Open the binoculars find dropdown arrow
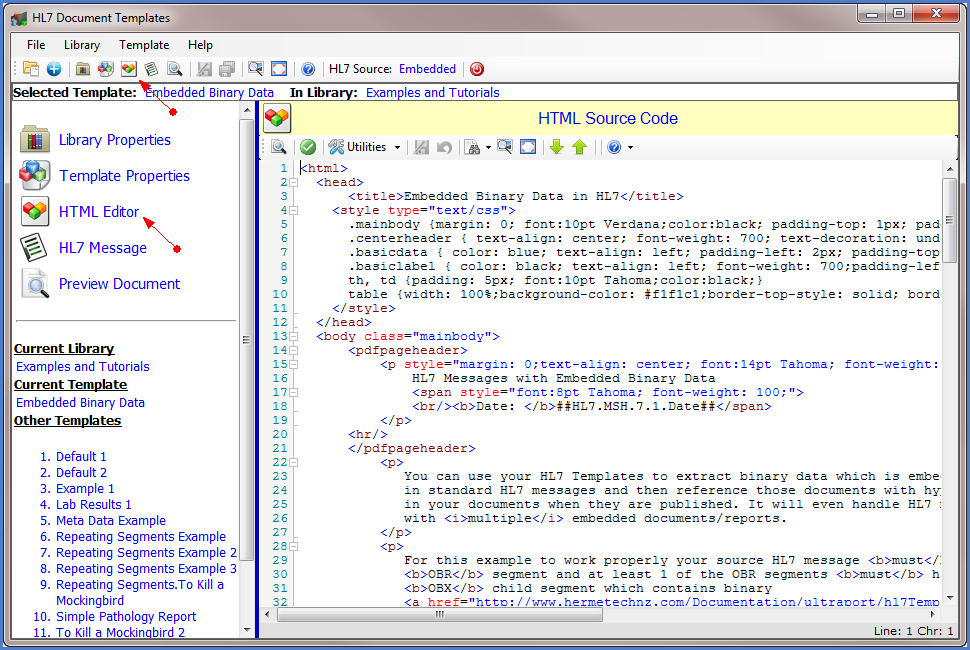This screenshot has width=970, height=650. (487, 148)
